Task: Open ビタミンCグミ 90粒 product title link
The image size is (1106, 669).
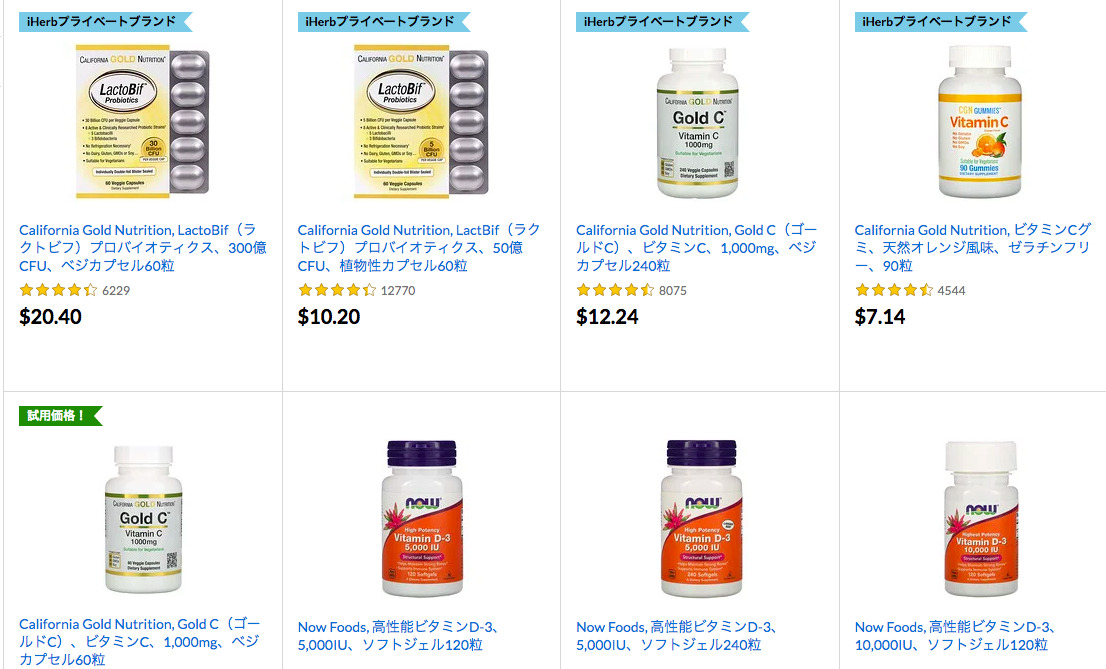Action: point(973,248)
